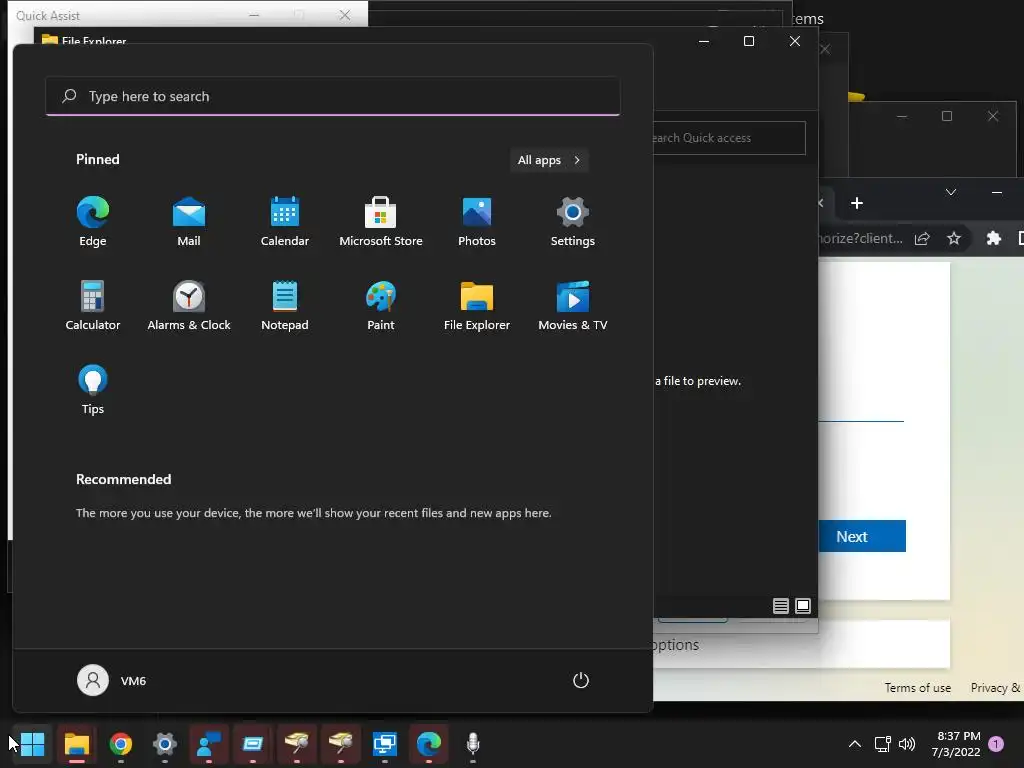Image resolution: width=1024 pixels, height=768 pixels.
Task: Open the Remote Desktop taskbar icon
Action: pyautogui.click(x=385, y=744)
